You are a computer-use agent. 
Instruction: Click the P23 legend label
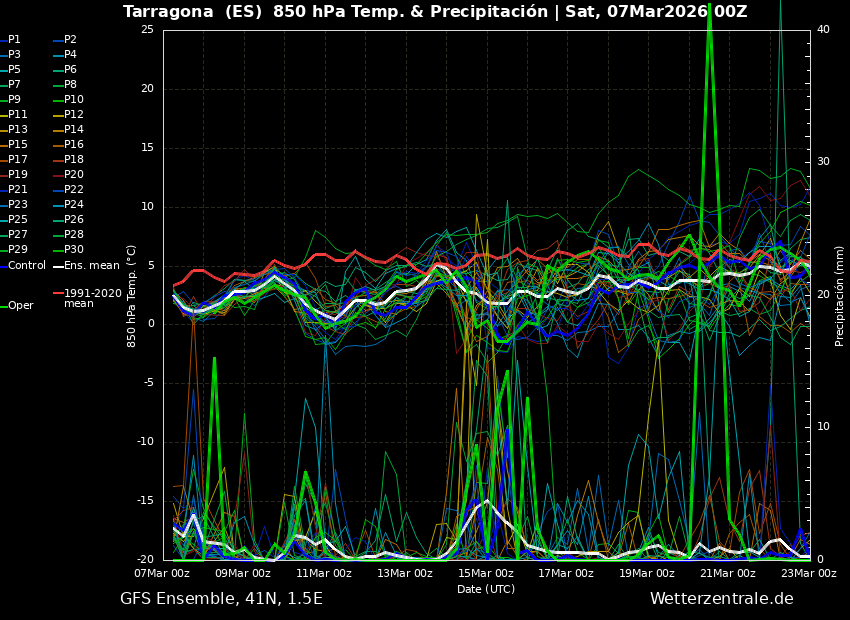point(17,204)
